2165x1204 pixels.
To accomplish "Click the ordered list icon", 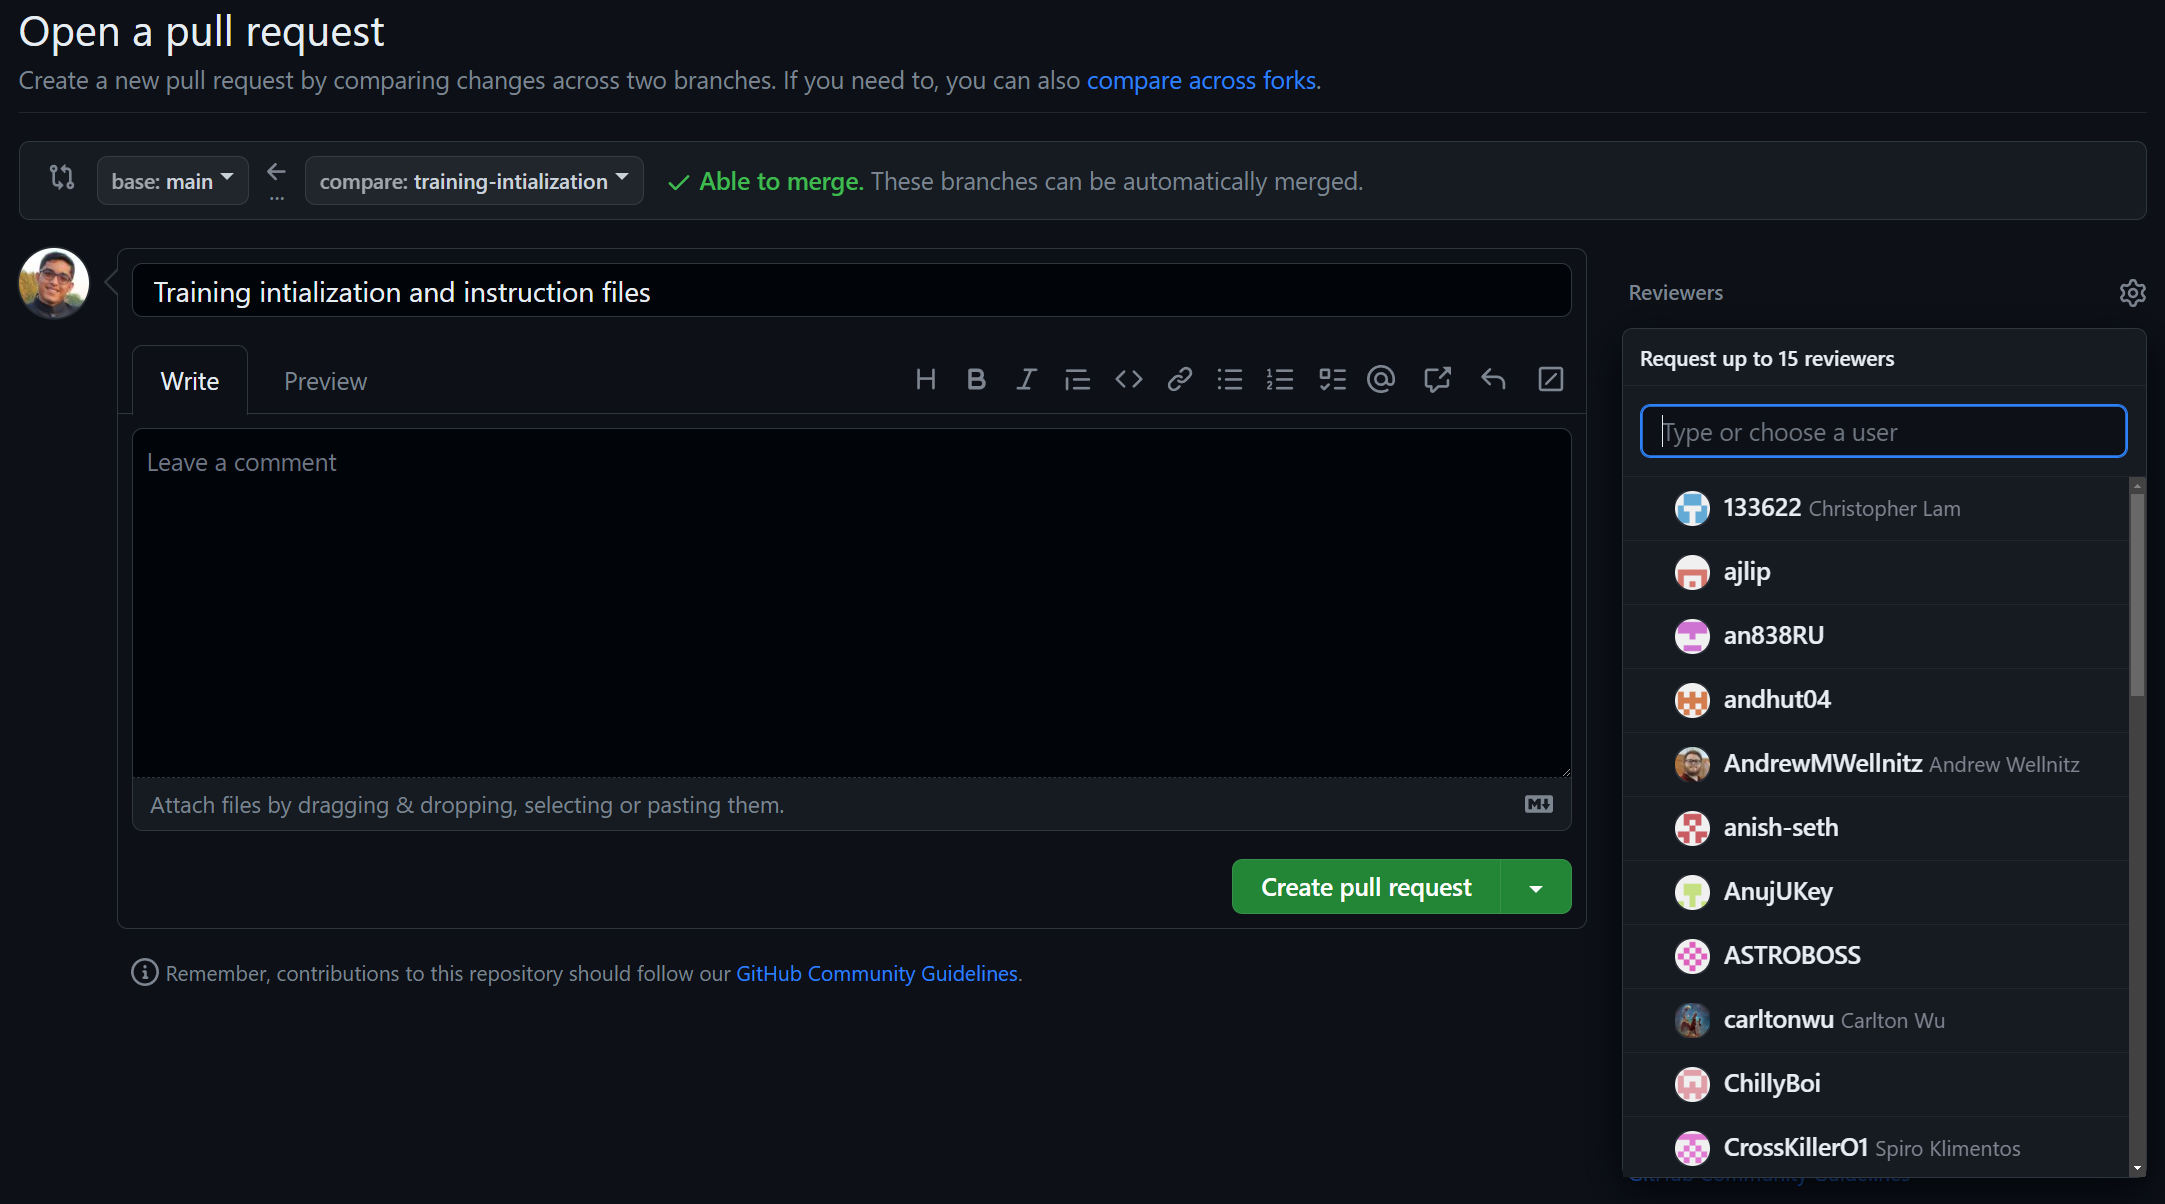I will [x=1279, y=380].
